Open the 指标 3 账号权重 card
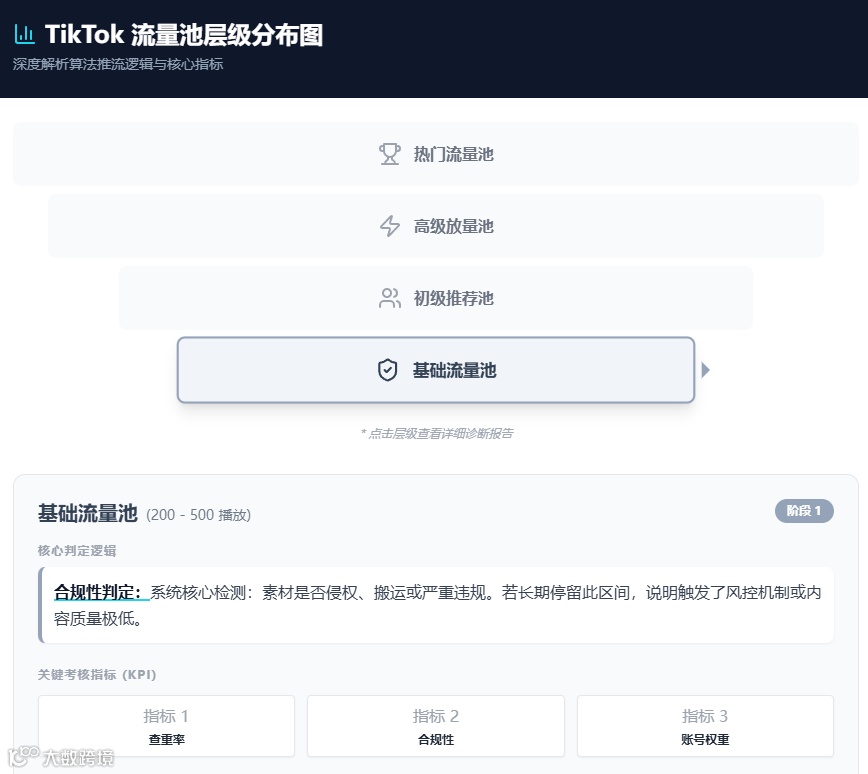868x774 pixels. [705, 726]
